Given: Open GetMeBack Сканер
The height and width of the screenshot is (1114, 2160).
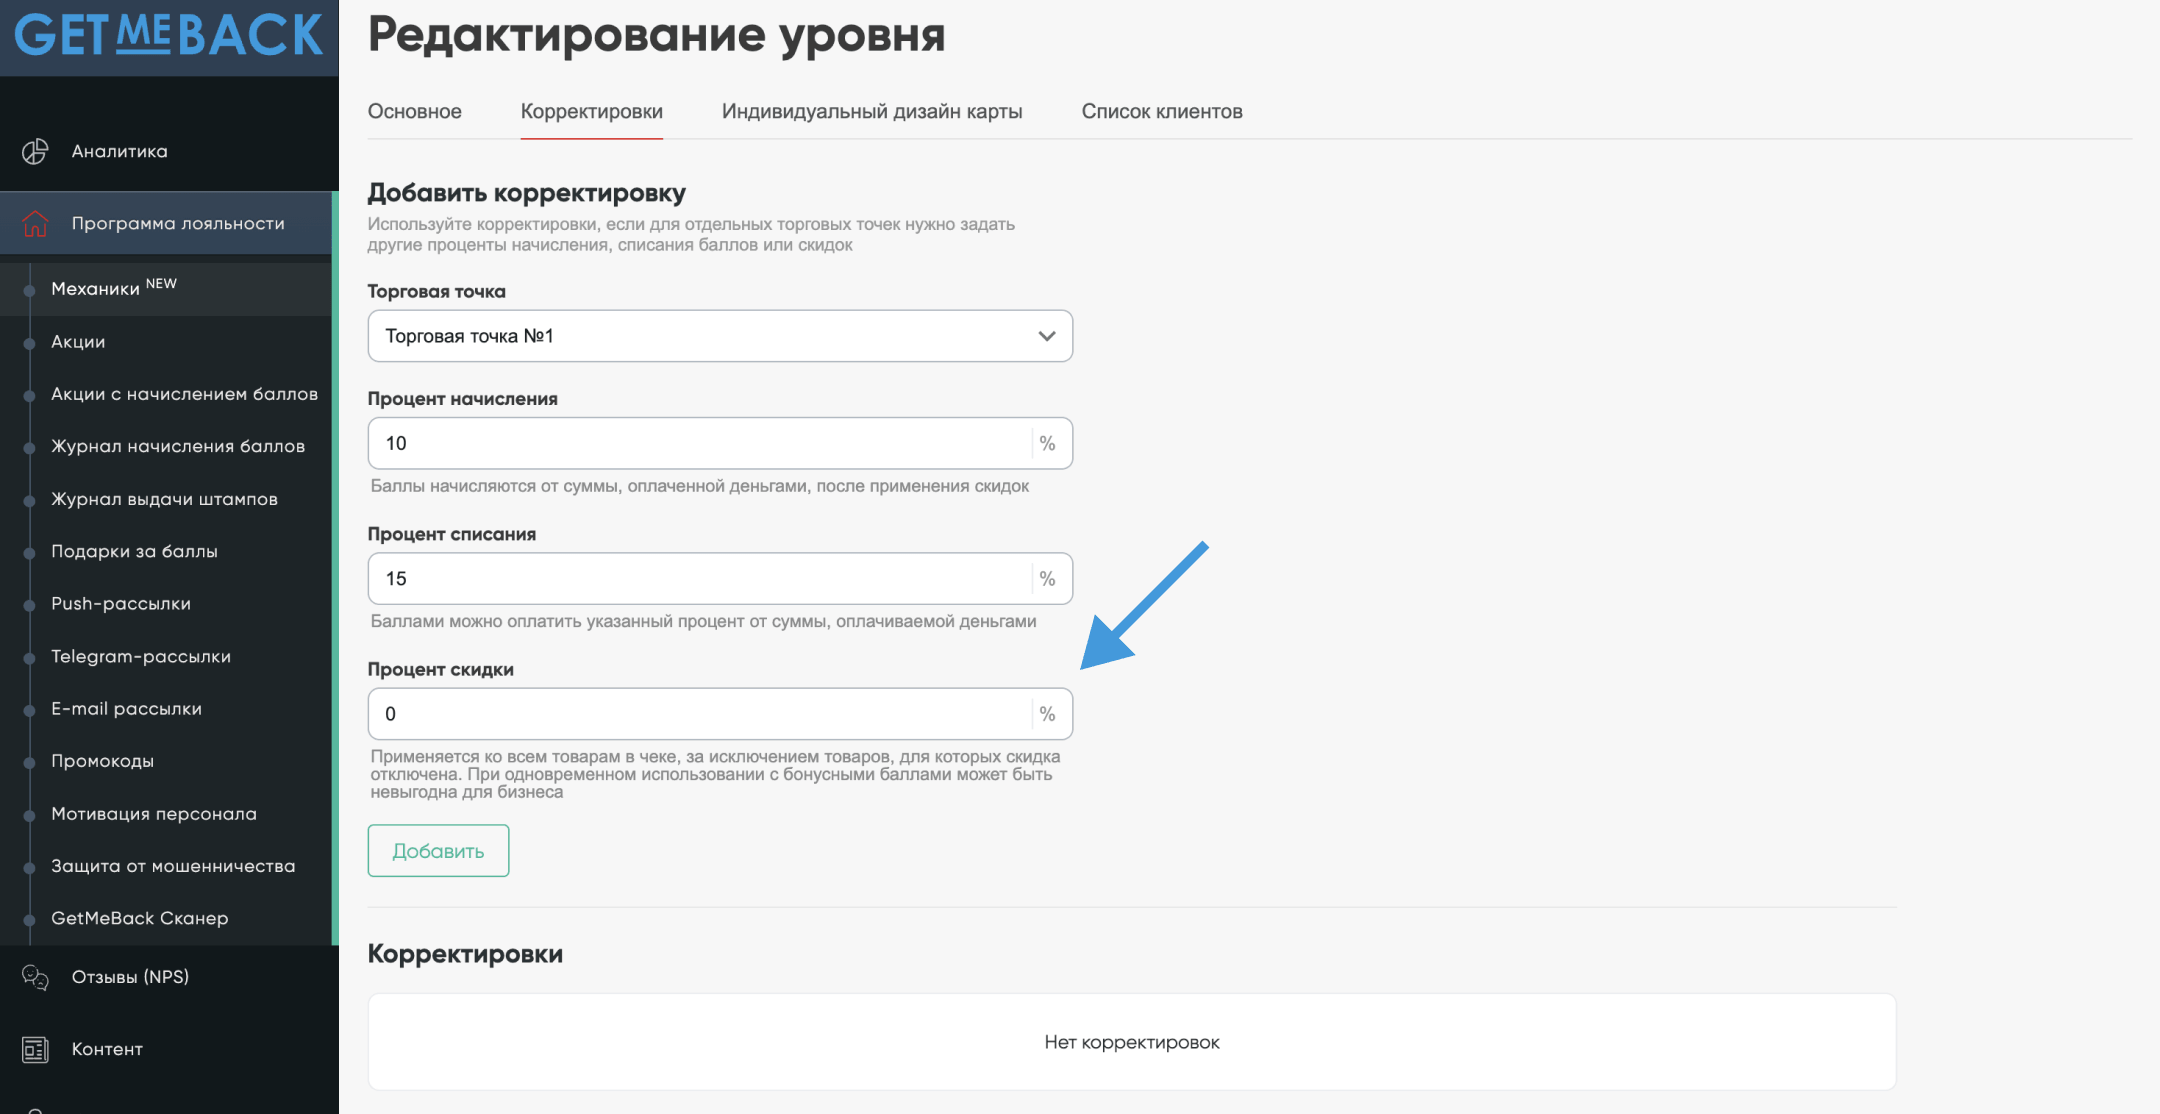Looking at the screenshot, I should [x=140, y=918].
